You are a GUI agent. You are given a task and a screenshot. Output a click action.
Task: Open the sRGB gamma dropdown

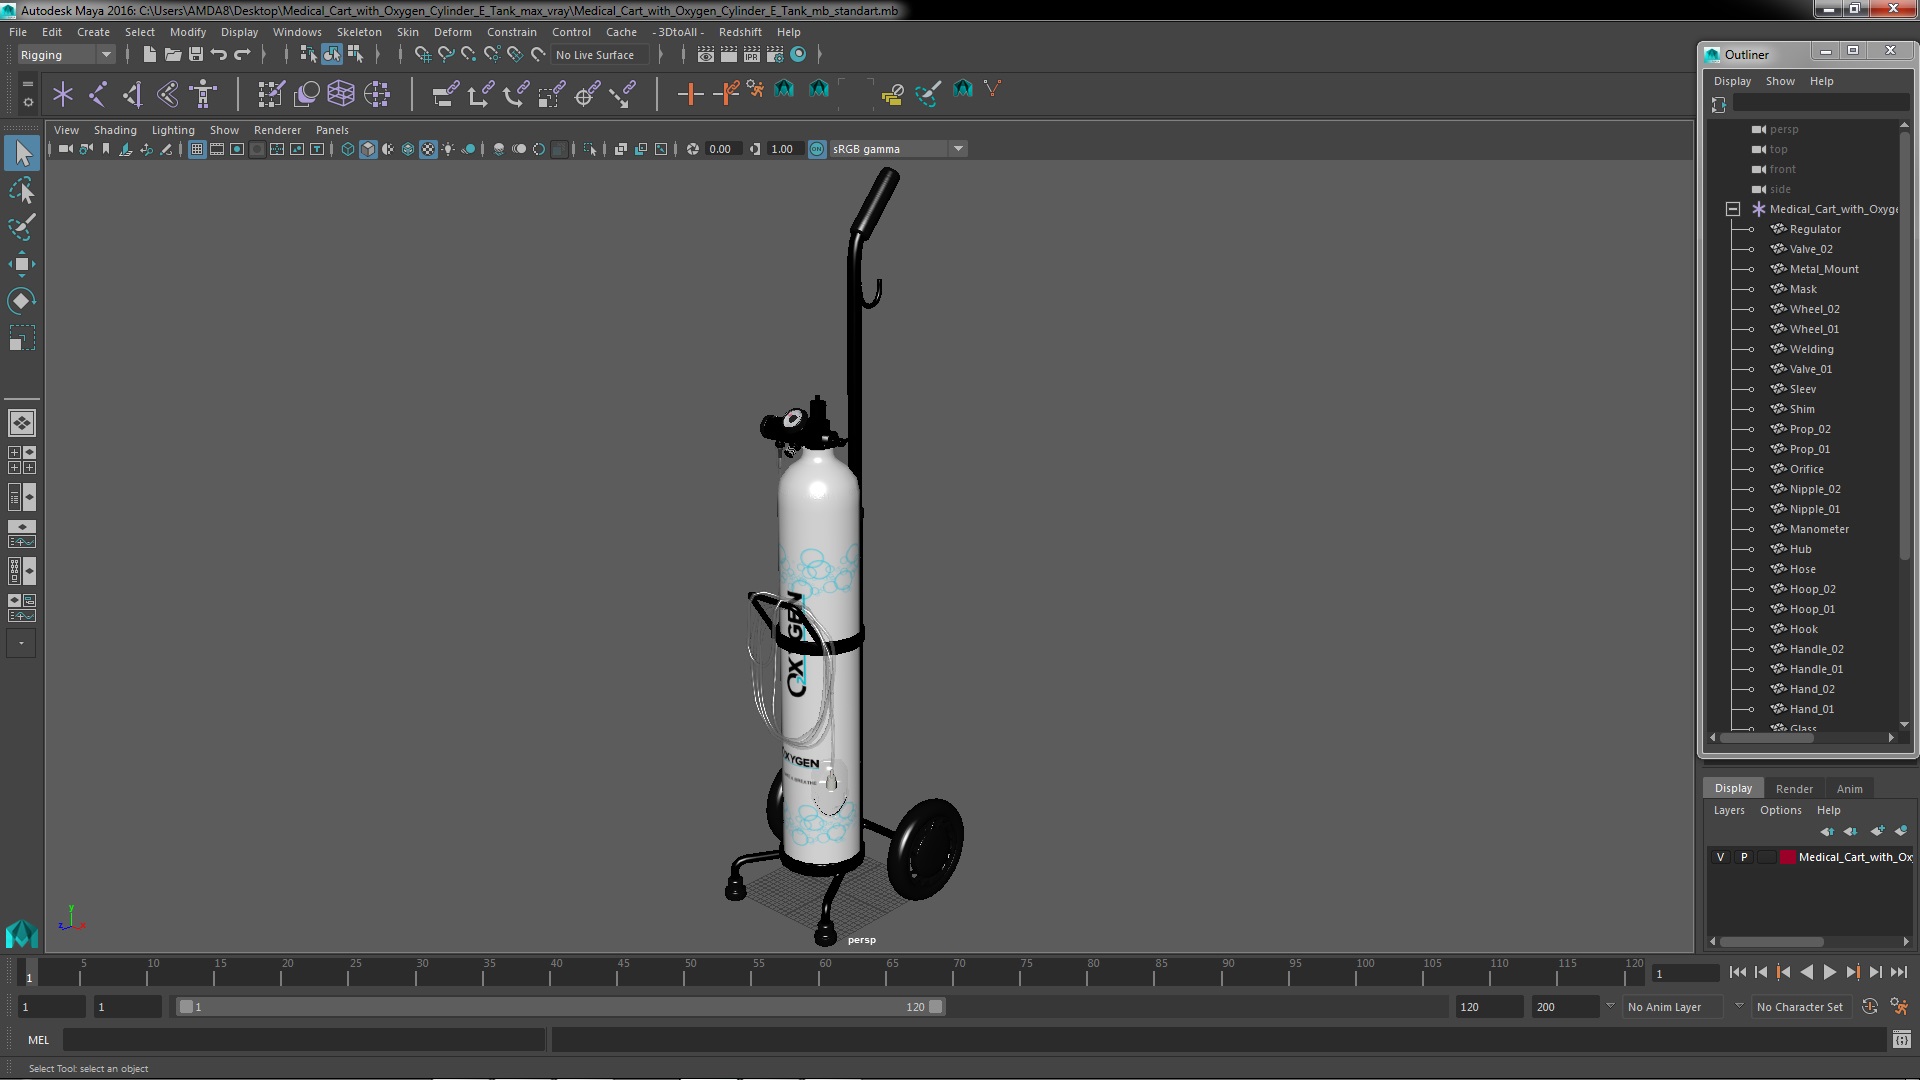[958, 149]
